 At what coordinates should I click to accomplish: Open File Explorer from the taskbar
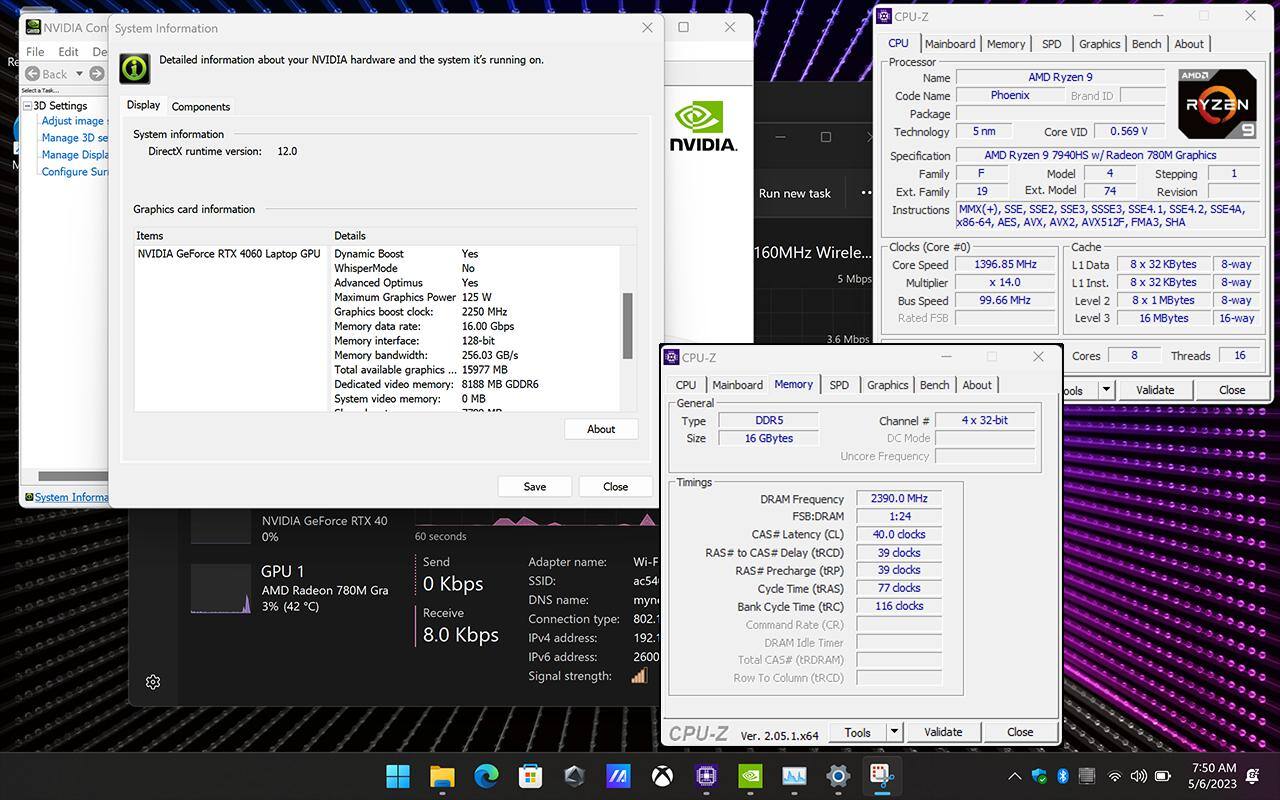tap(442, 776)
